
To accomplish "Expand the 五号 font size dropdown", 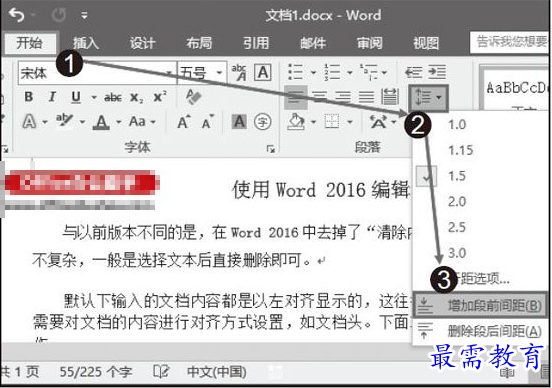I will [220, 73].
